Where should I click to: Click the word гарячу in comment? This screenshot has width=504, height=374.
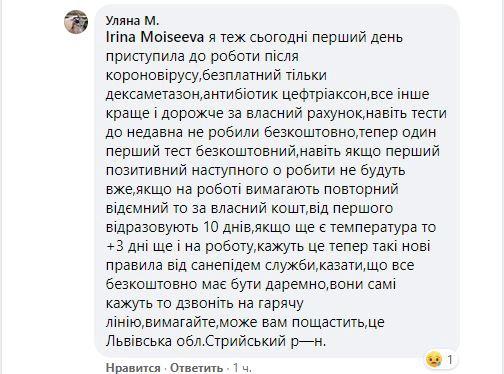pyautogui.click(x=280, y=304)
